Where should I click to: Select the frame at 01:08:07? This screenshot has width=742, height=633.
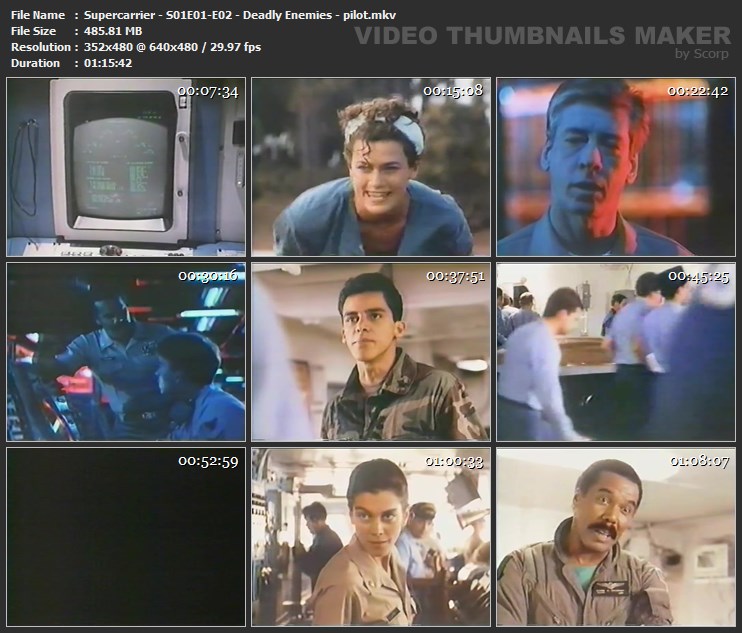click(616, 537)
